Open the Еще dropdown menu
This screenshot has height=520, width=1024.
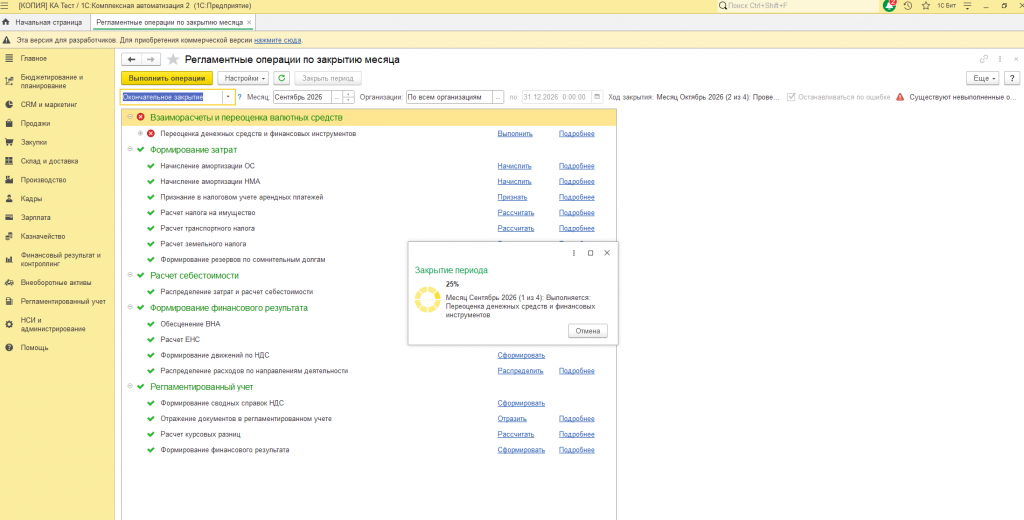pos(983,78)
